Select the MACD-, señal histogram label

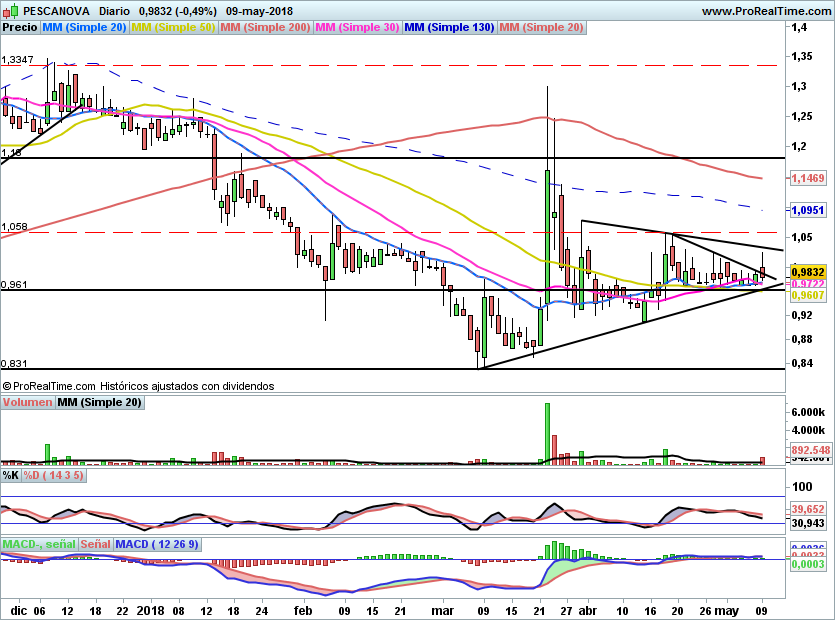coord(39,544)
